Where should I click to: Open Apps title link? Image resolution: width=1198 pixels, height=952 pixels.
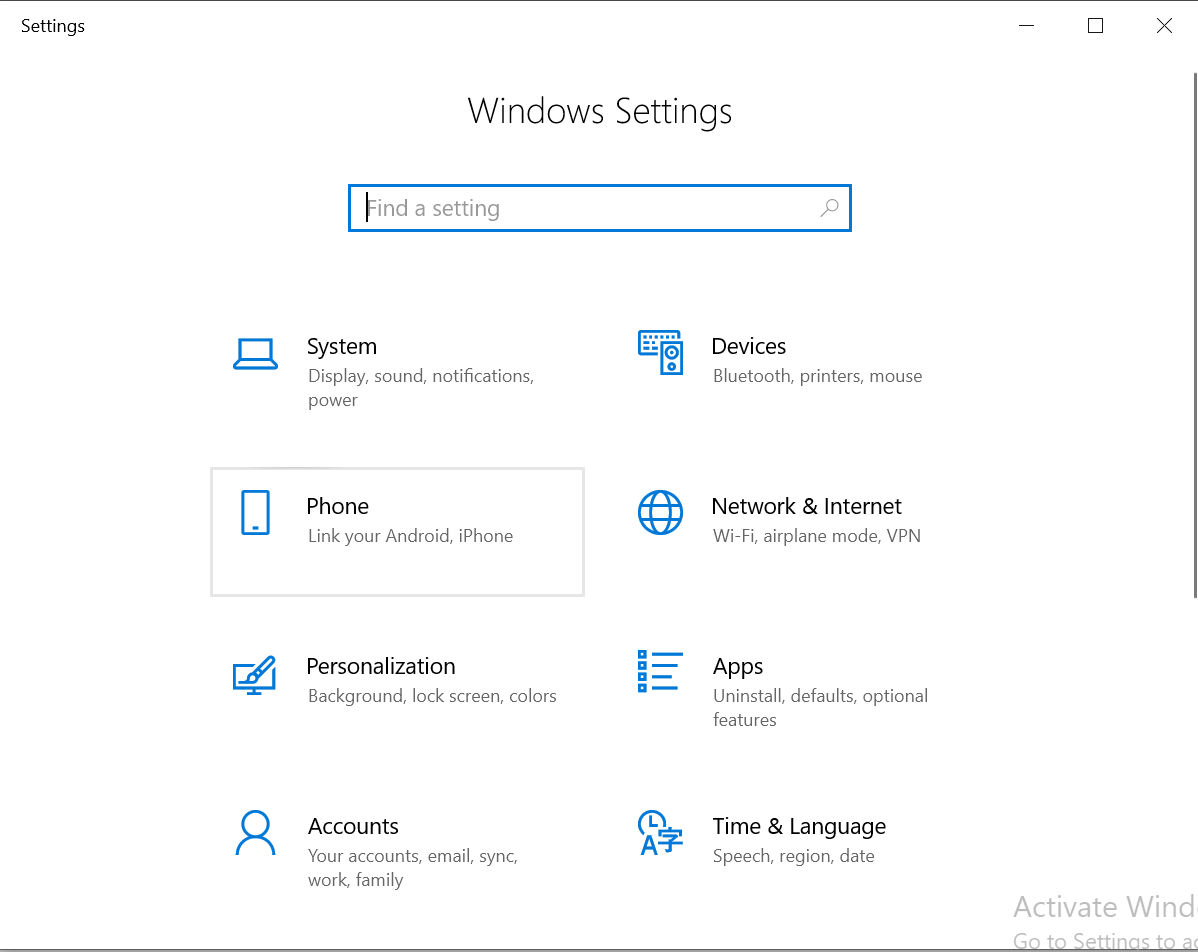point(738,667)
